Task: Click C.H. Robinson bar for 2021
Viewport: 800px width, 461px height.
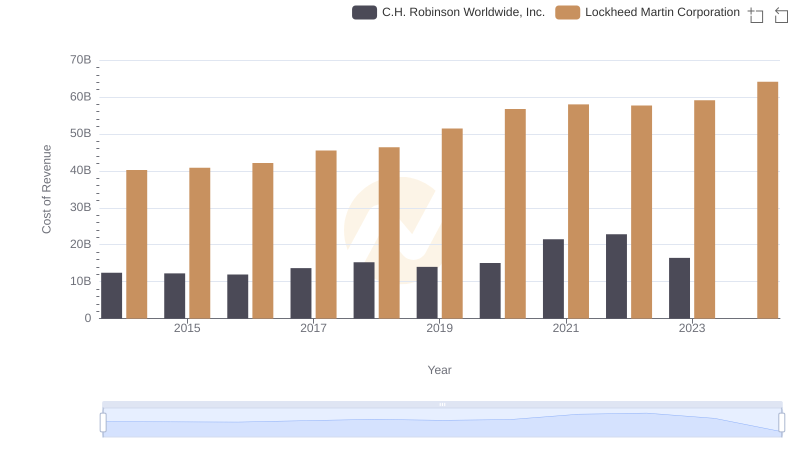Action: point(553,279)
